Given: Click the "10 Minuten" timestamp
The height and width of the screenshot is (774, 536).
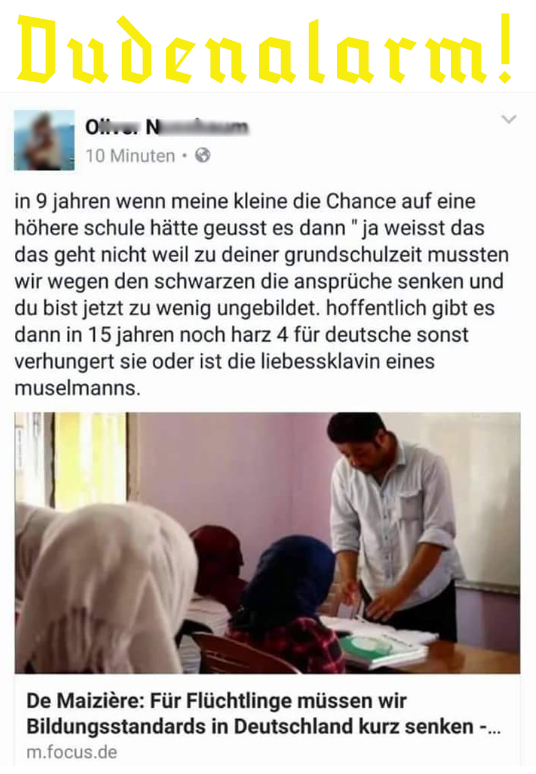Looking at the screenshot, I should [130, 156].
